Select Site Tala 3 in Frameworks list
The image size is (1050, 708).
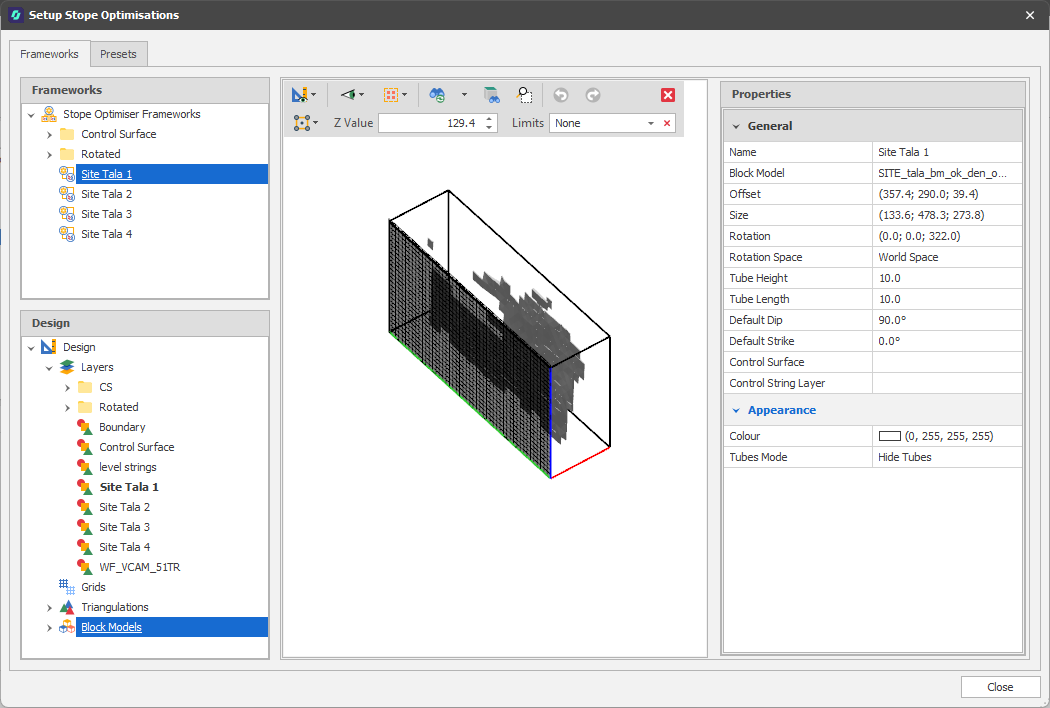point(106,214)
